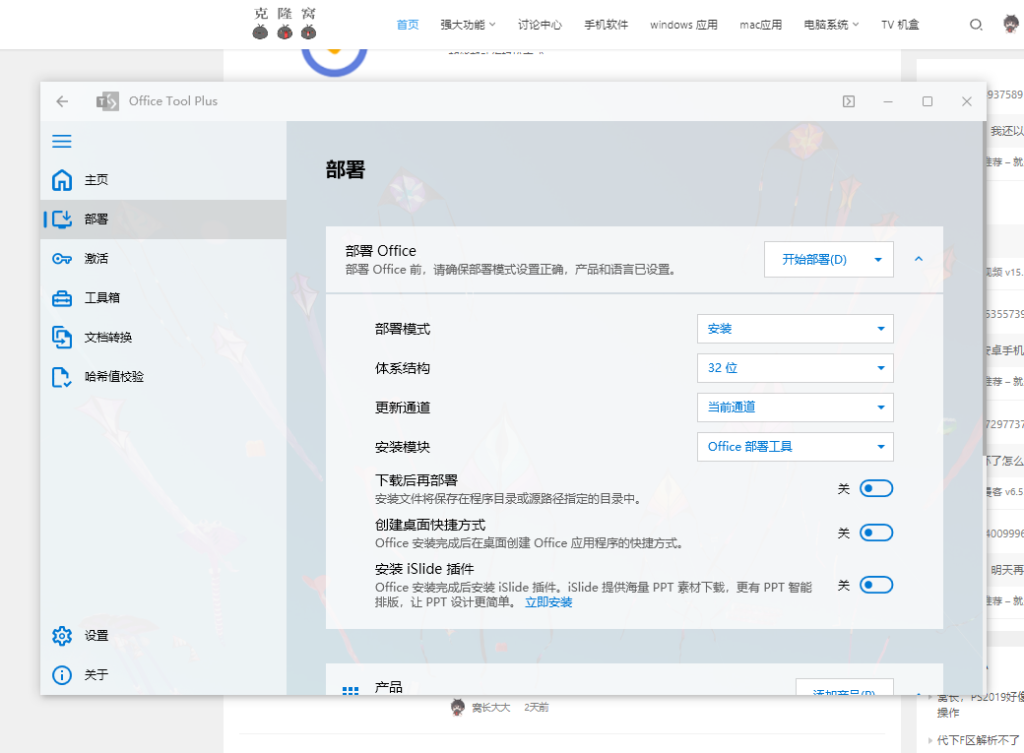1024x753 pixels.
Task: Open mac应用 in the website nav
Action: (761, 25)
